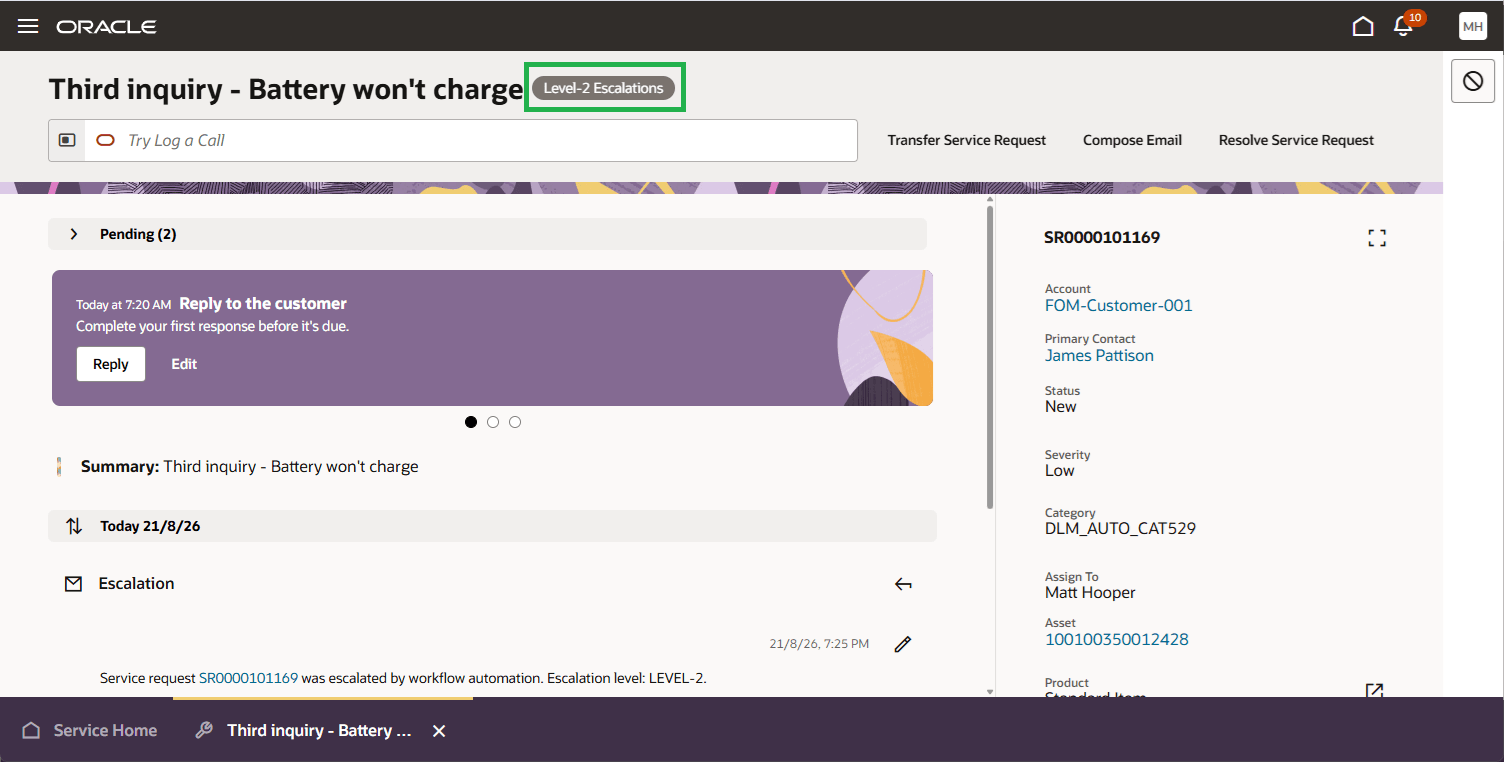1504x762 pixels.
Task: Open notifications bell with 10 badge
Action: [x=1404, y=26]
